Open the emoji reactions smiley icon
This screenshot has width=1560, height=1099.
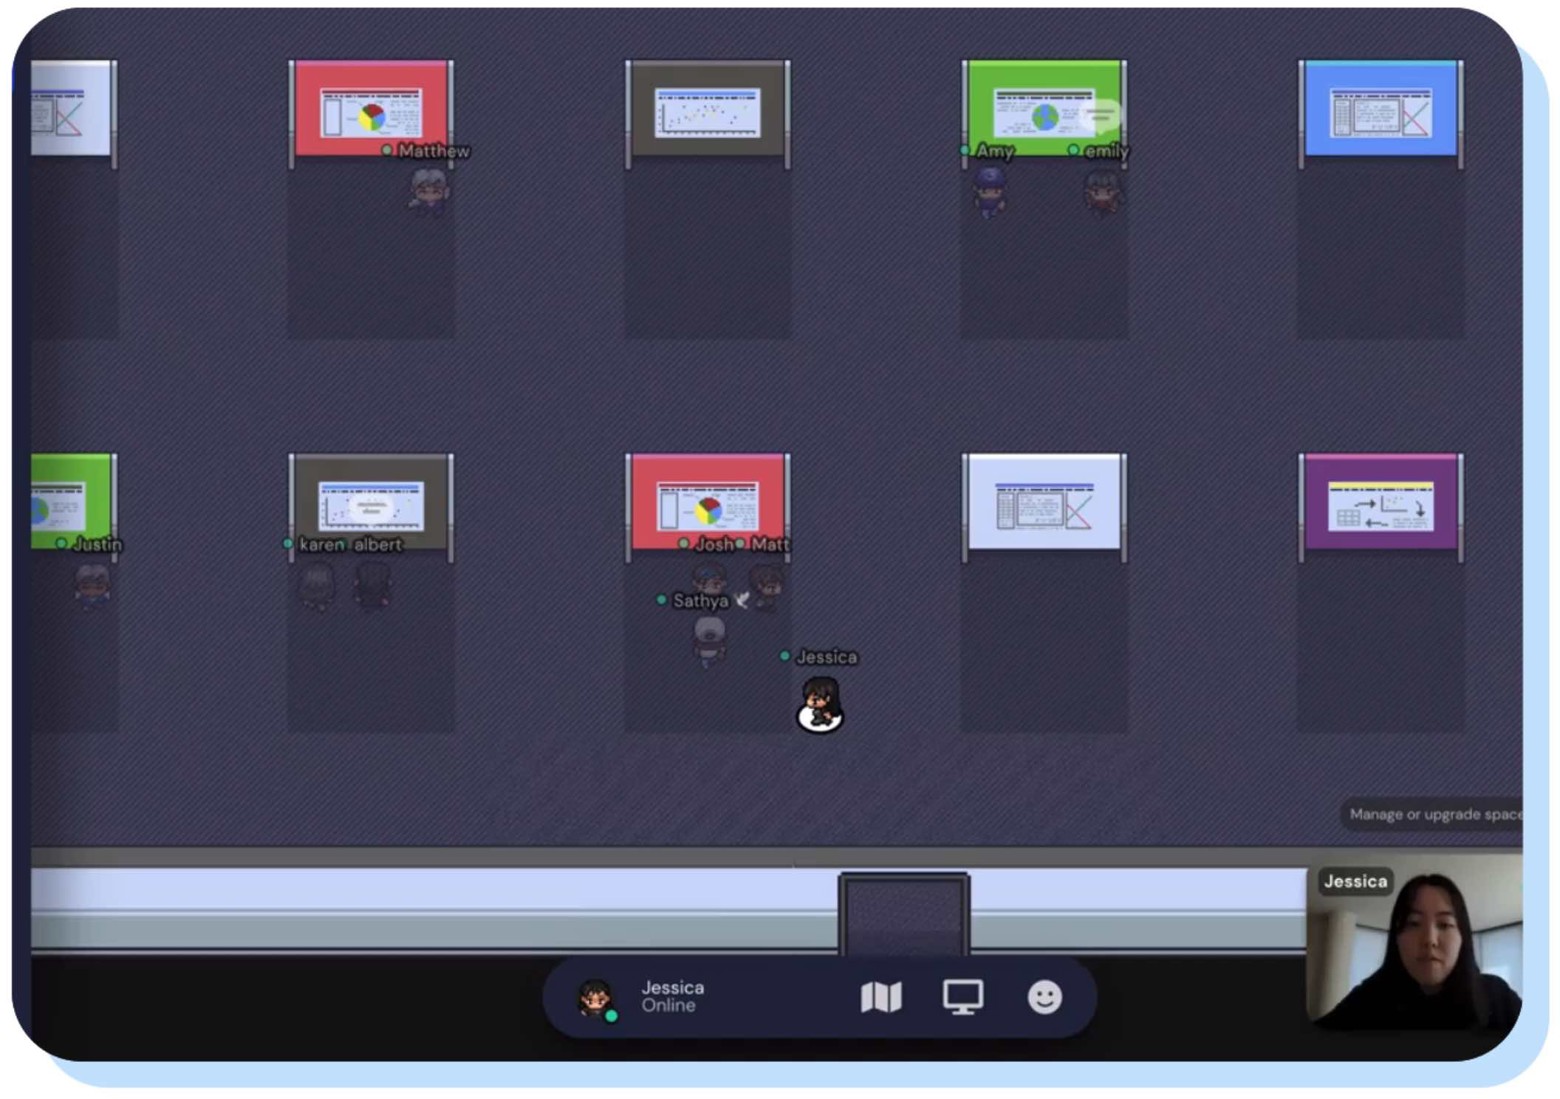tap(1044, 997)
